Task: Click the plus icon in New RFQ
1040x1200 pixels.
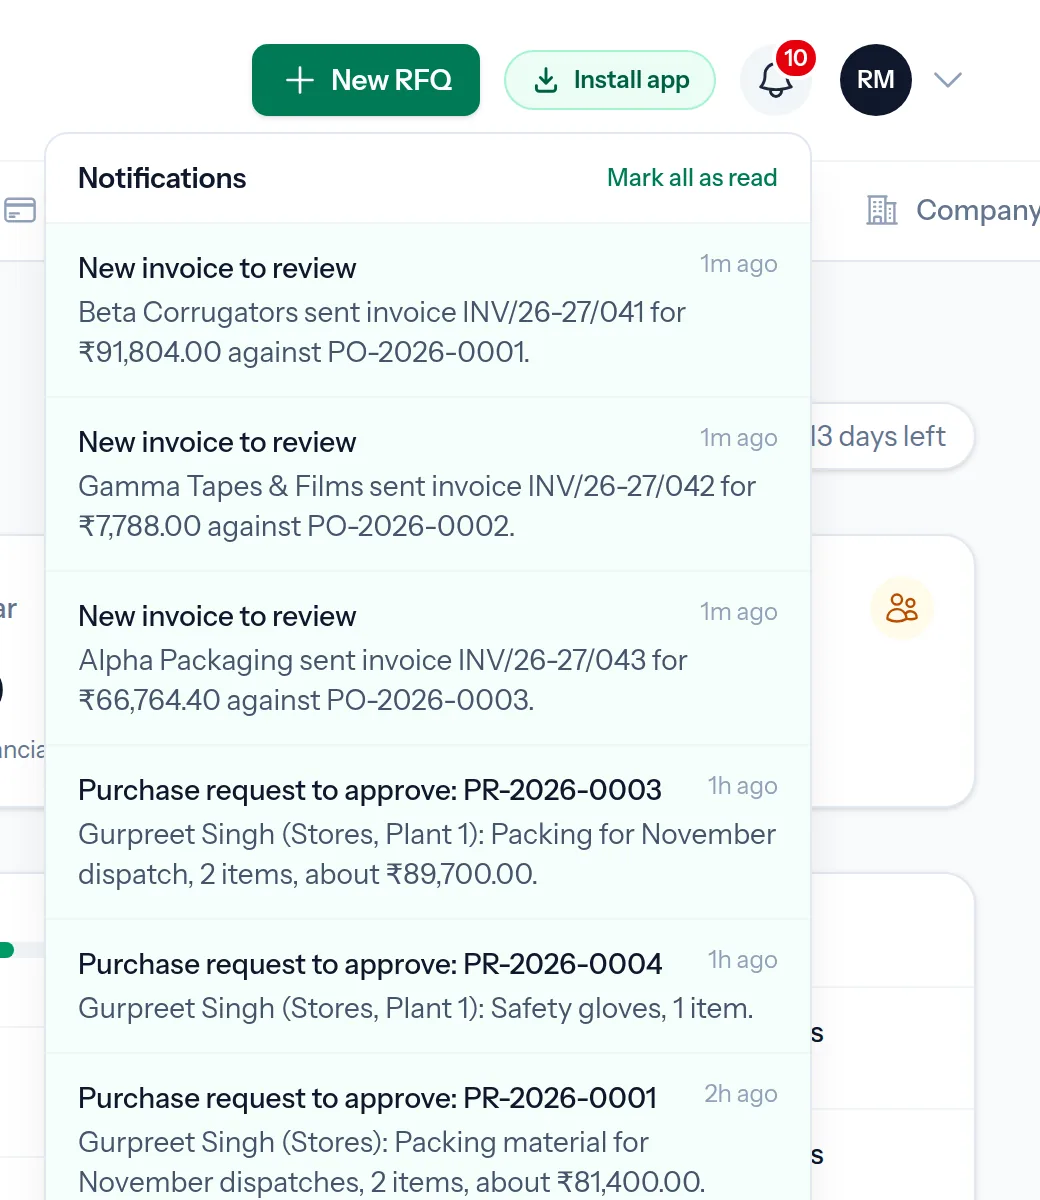Action: point(300,80)
